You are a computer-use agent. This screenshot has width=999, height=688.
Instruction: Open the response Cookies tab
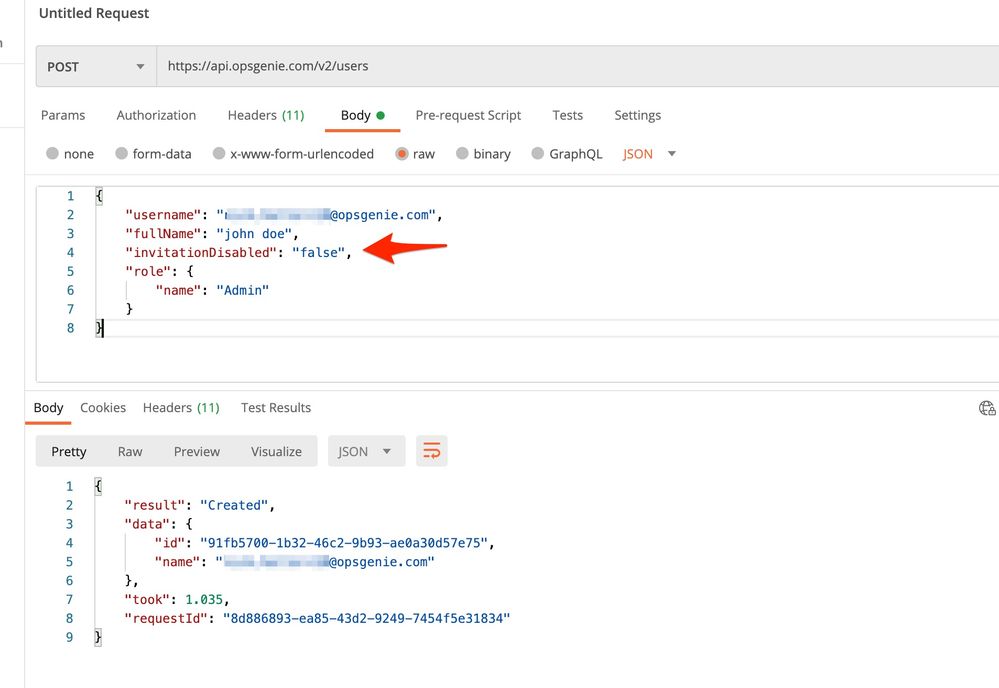(103, 408)
